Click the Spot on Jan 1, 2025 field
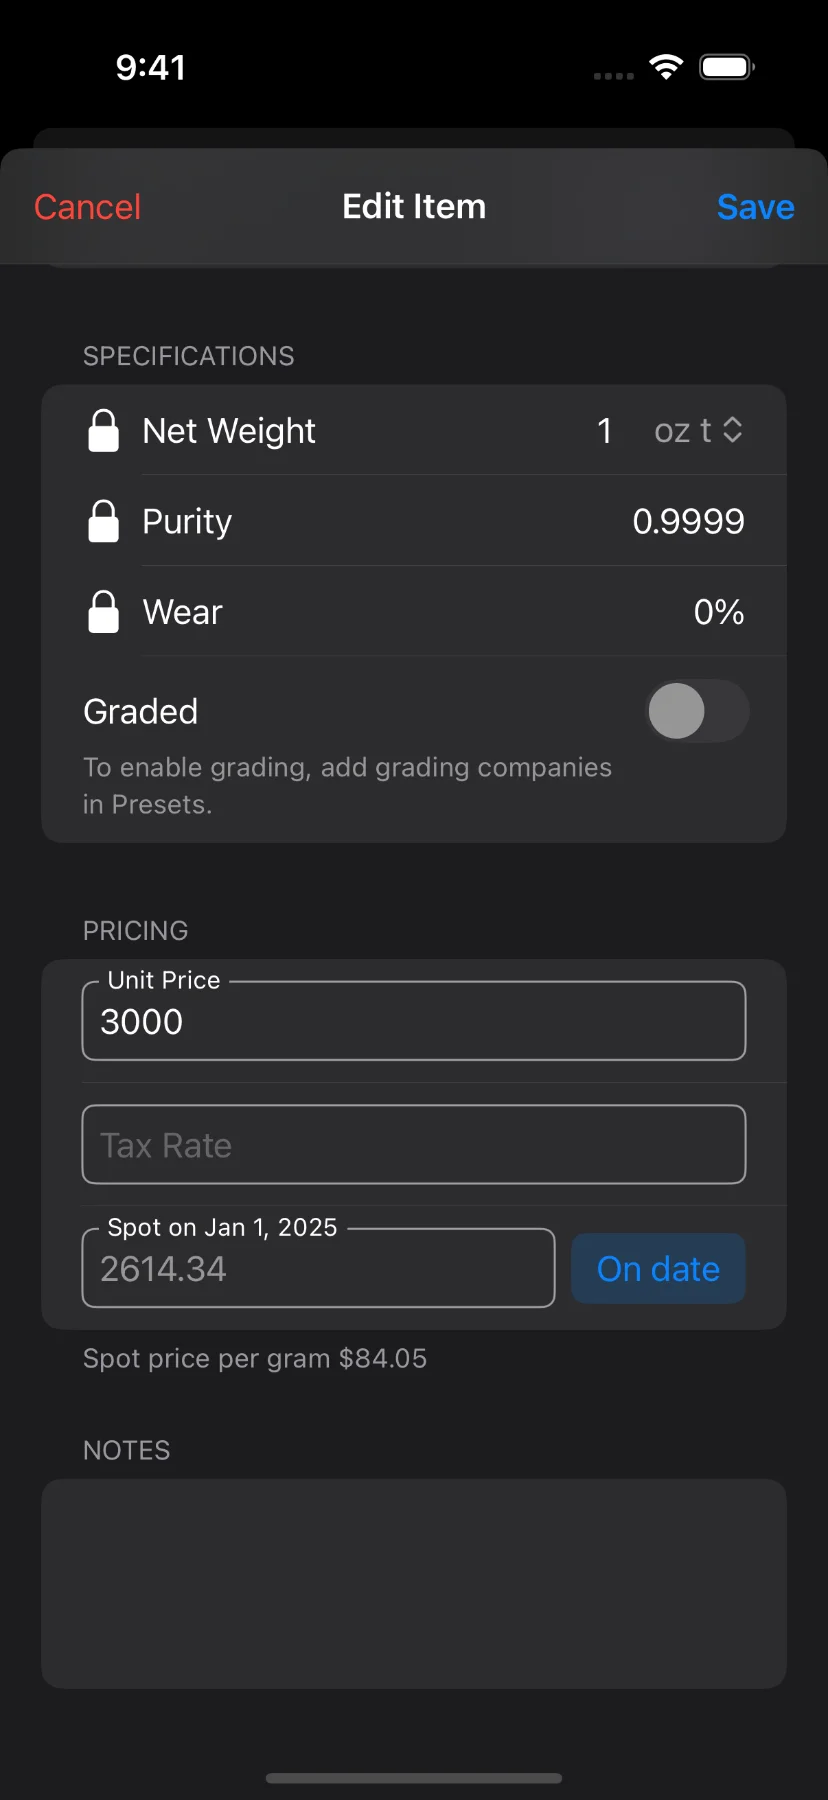The height and width of the screenshot is (1800, 828). (318, 1269)
